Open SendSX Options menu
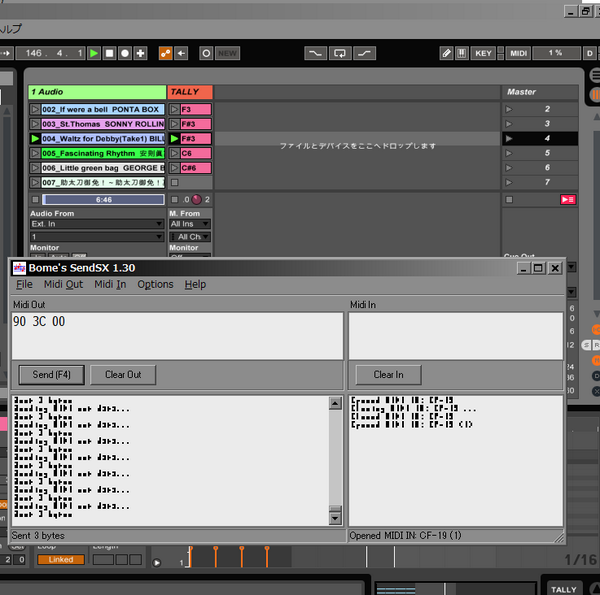Screen dimensions: 600x595 155,284
